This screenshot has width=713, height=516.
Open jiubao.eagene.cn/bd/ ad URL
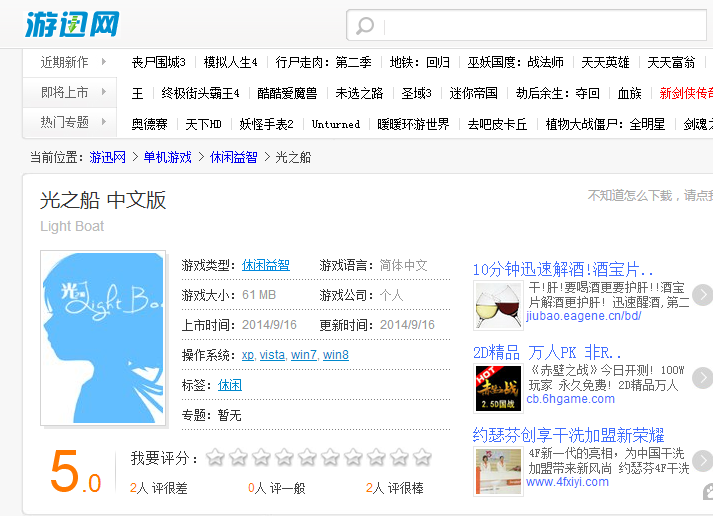[x=584, y=316]
